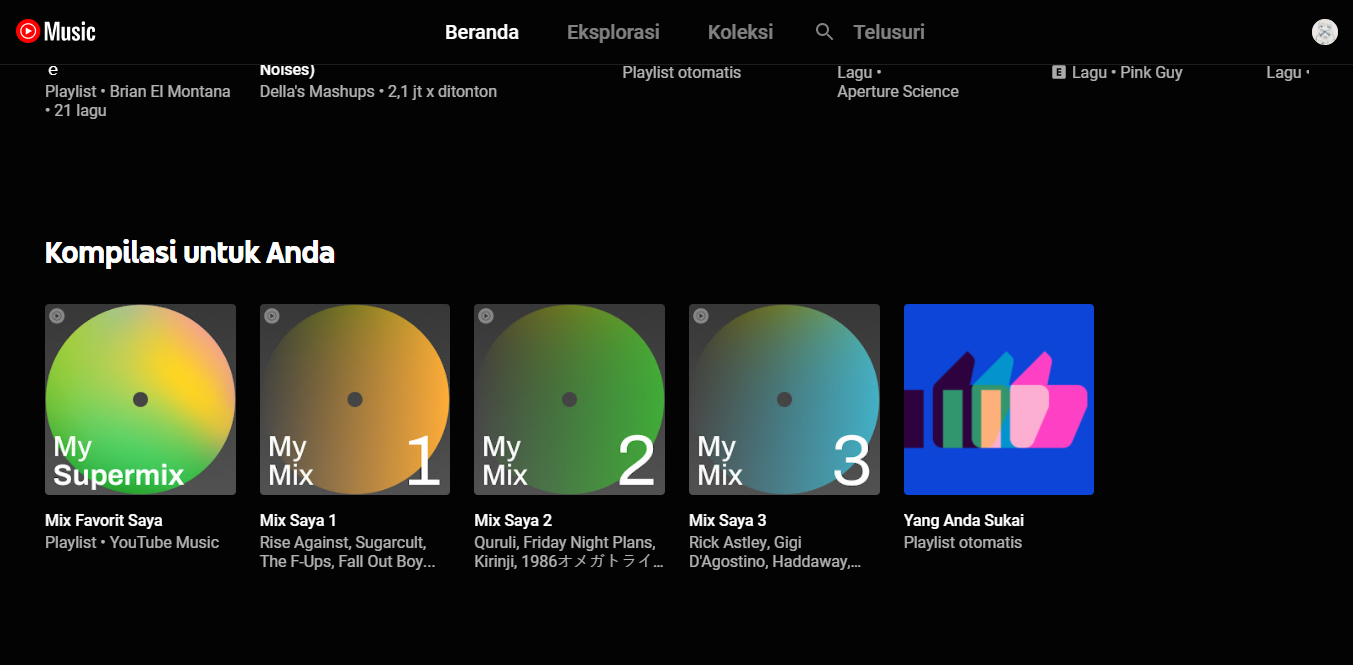
Task: Open the Mix Saya 3 title link
Action: point(727,520)
